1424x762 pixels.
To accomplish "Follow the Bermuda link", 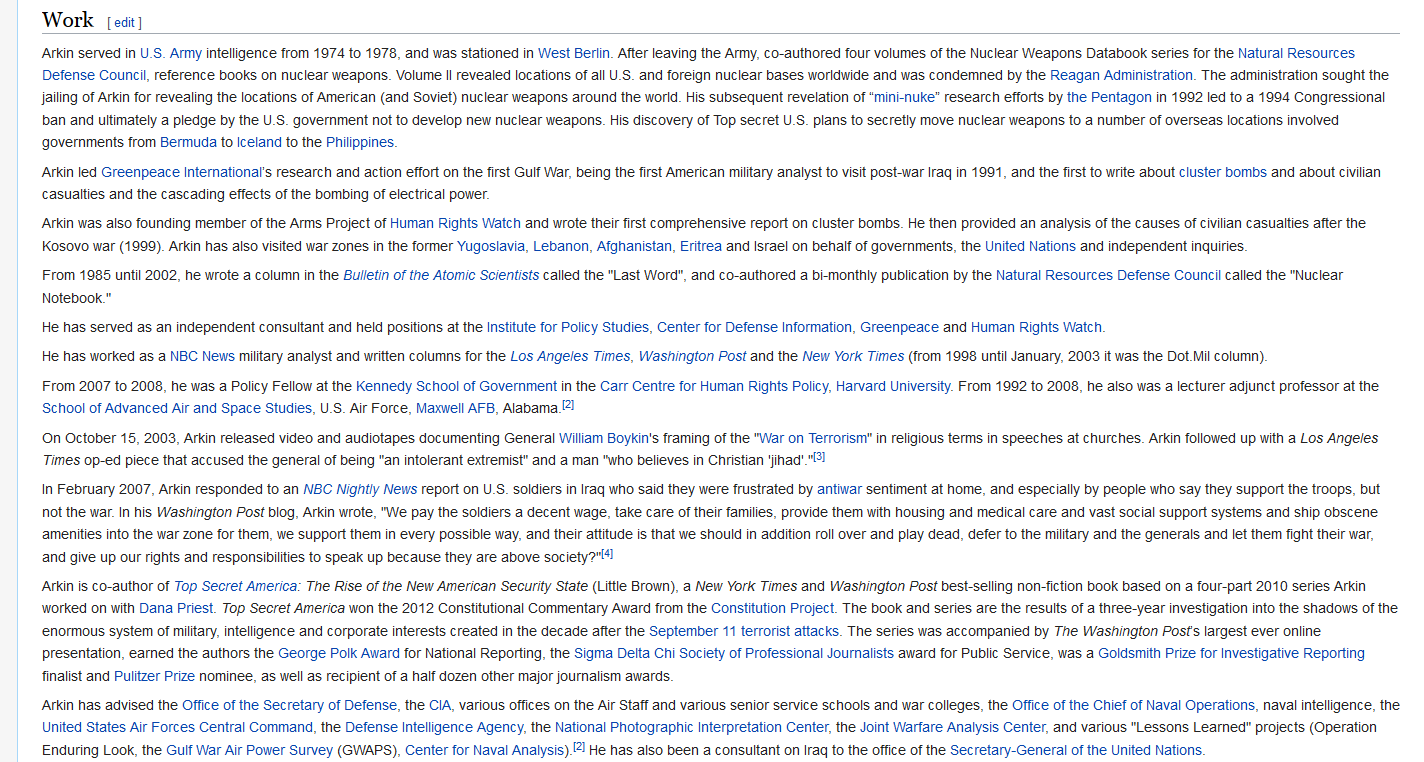I will 188,142.
